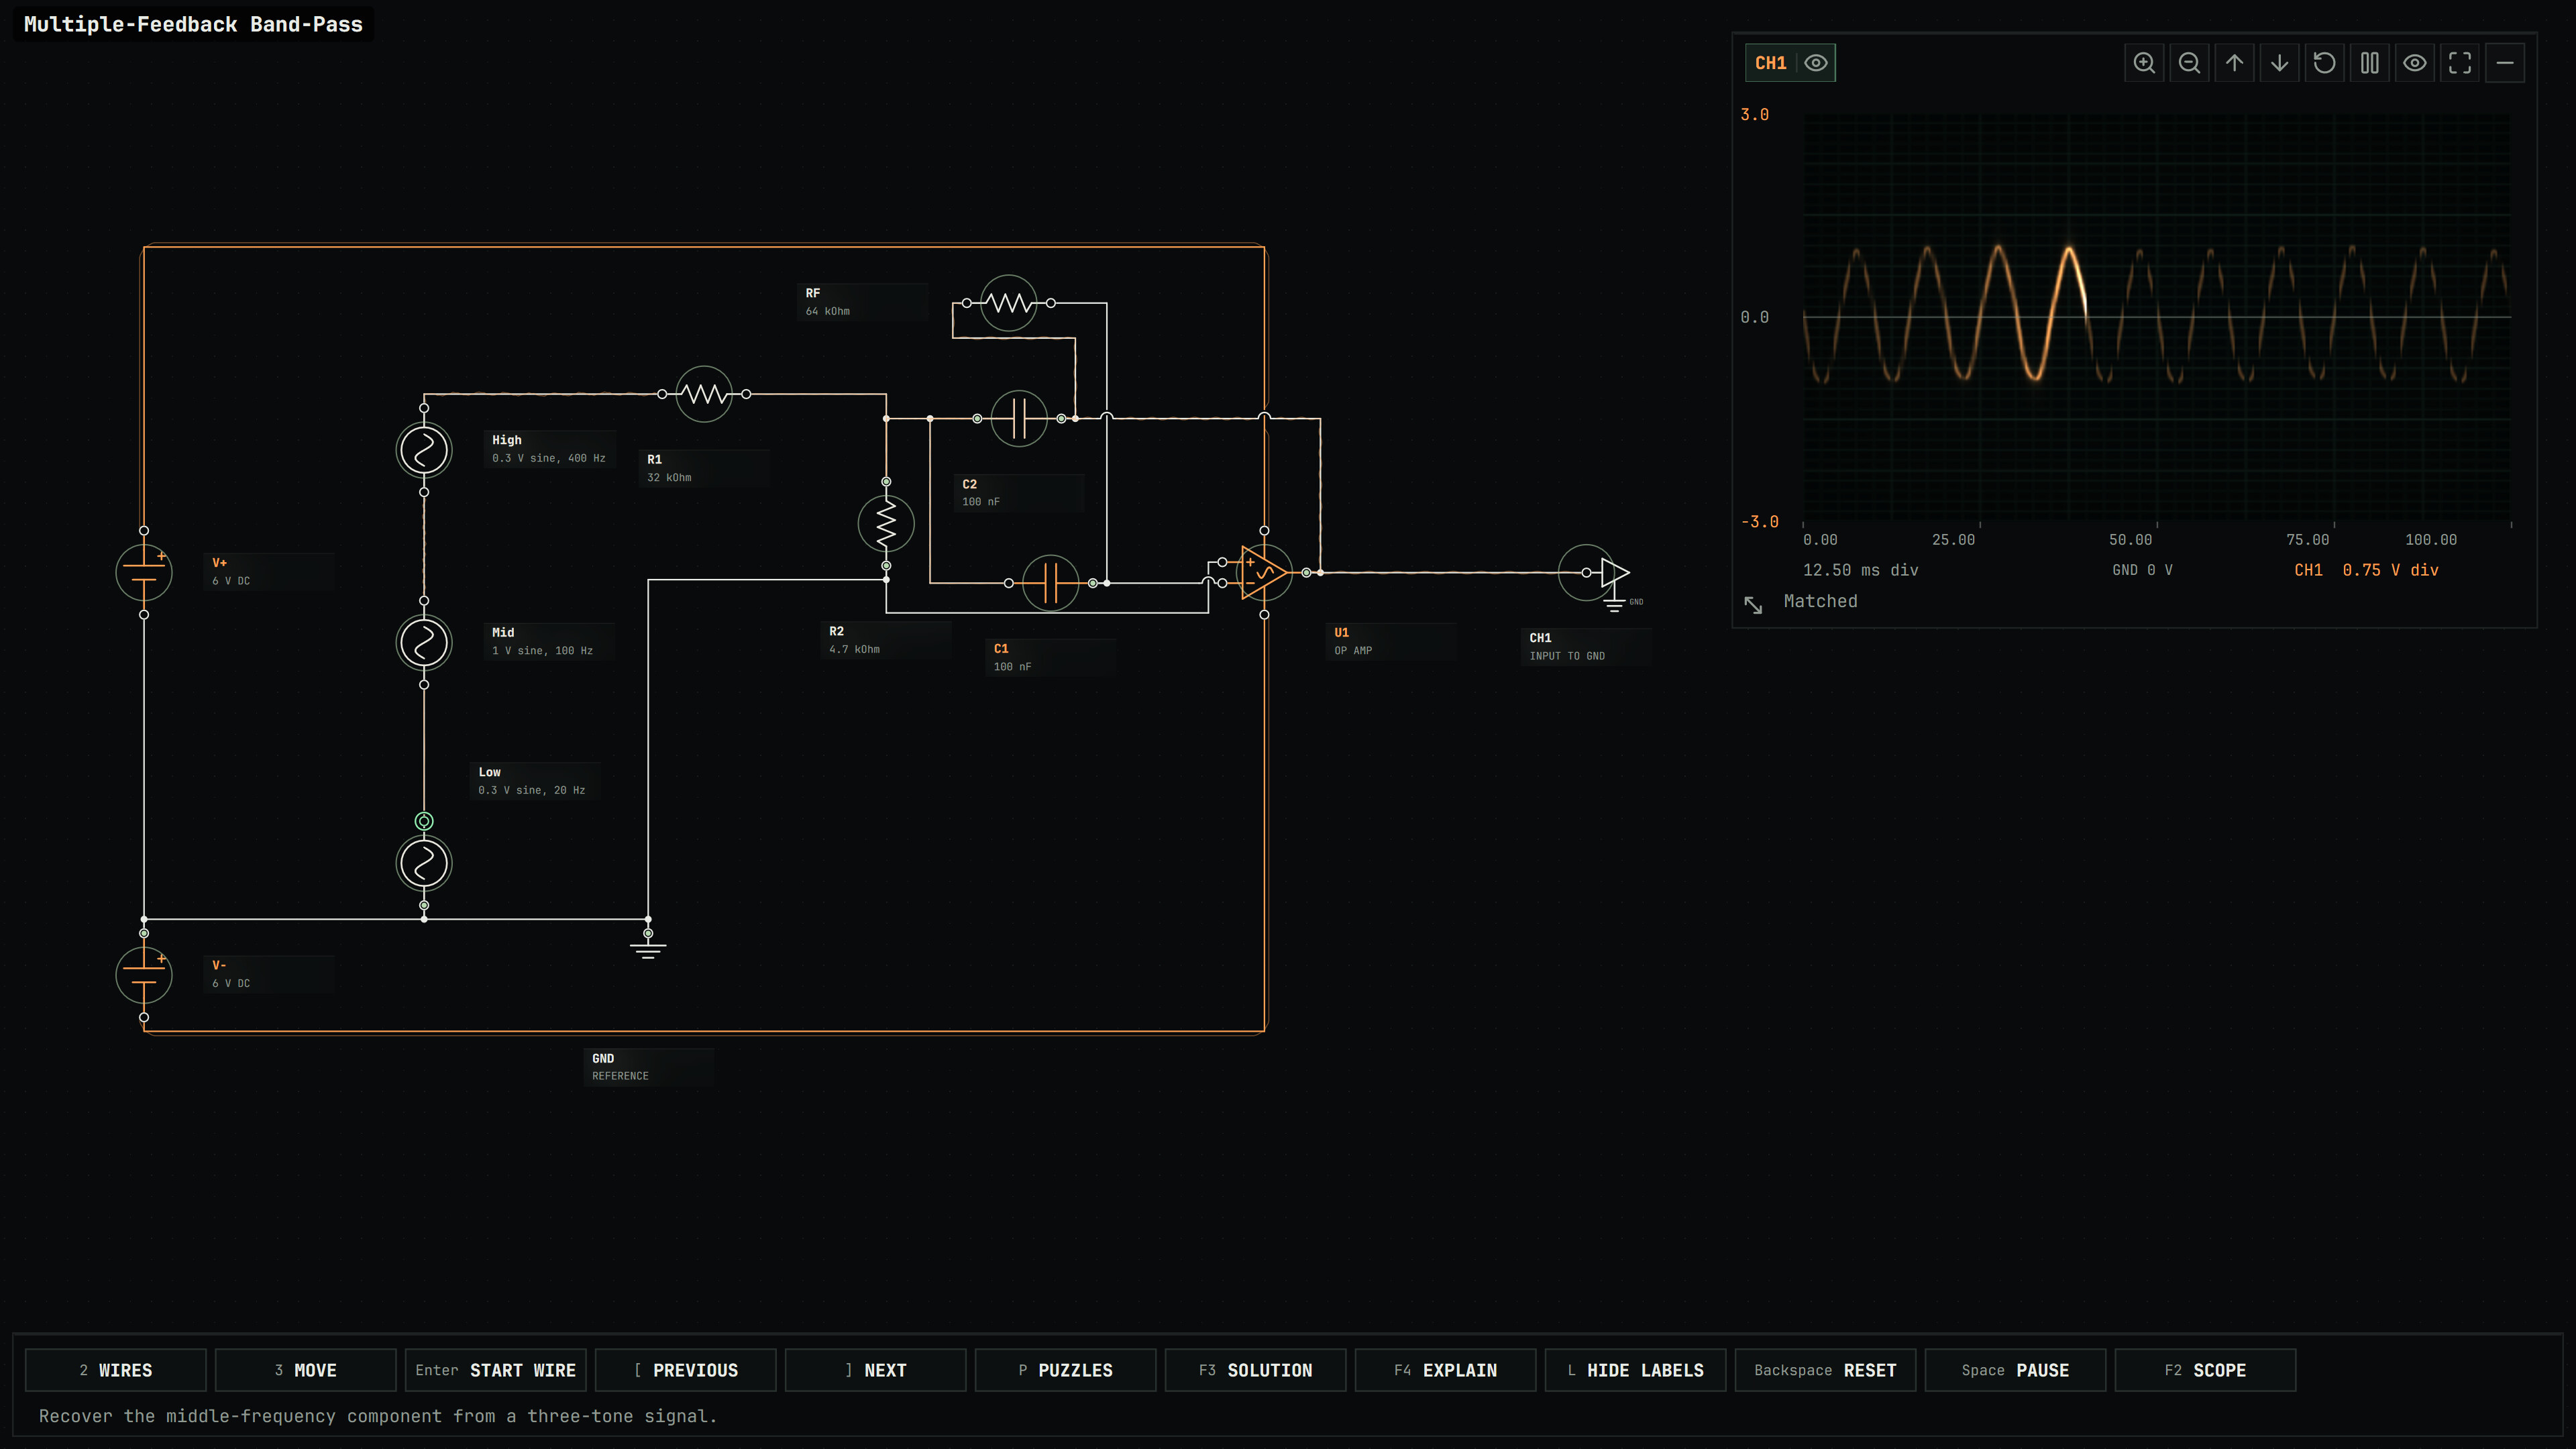Go to NEXT puzzle

[x=876, y=1370]
